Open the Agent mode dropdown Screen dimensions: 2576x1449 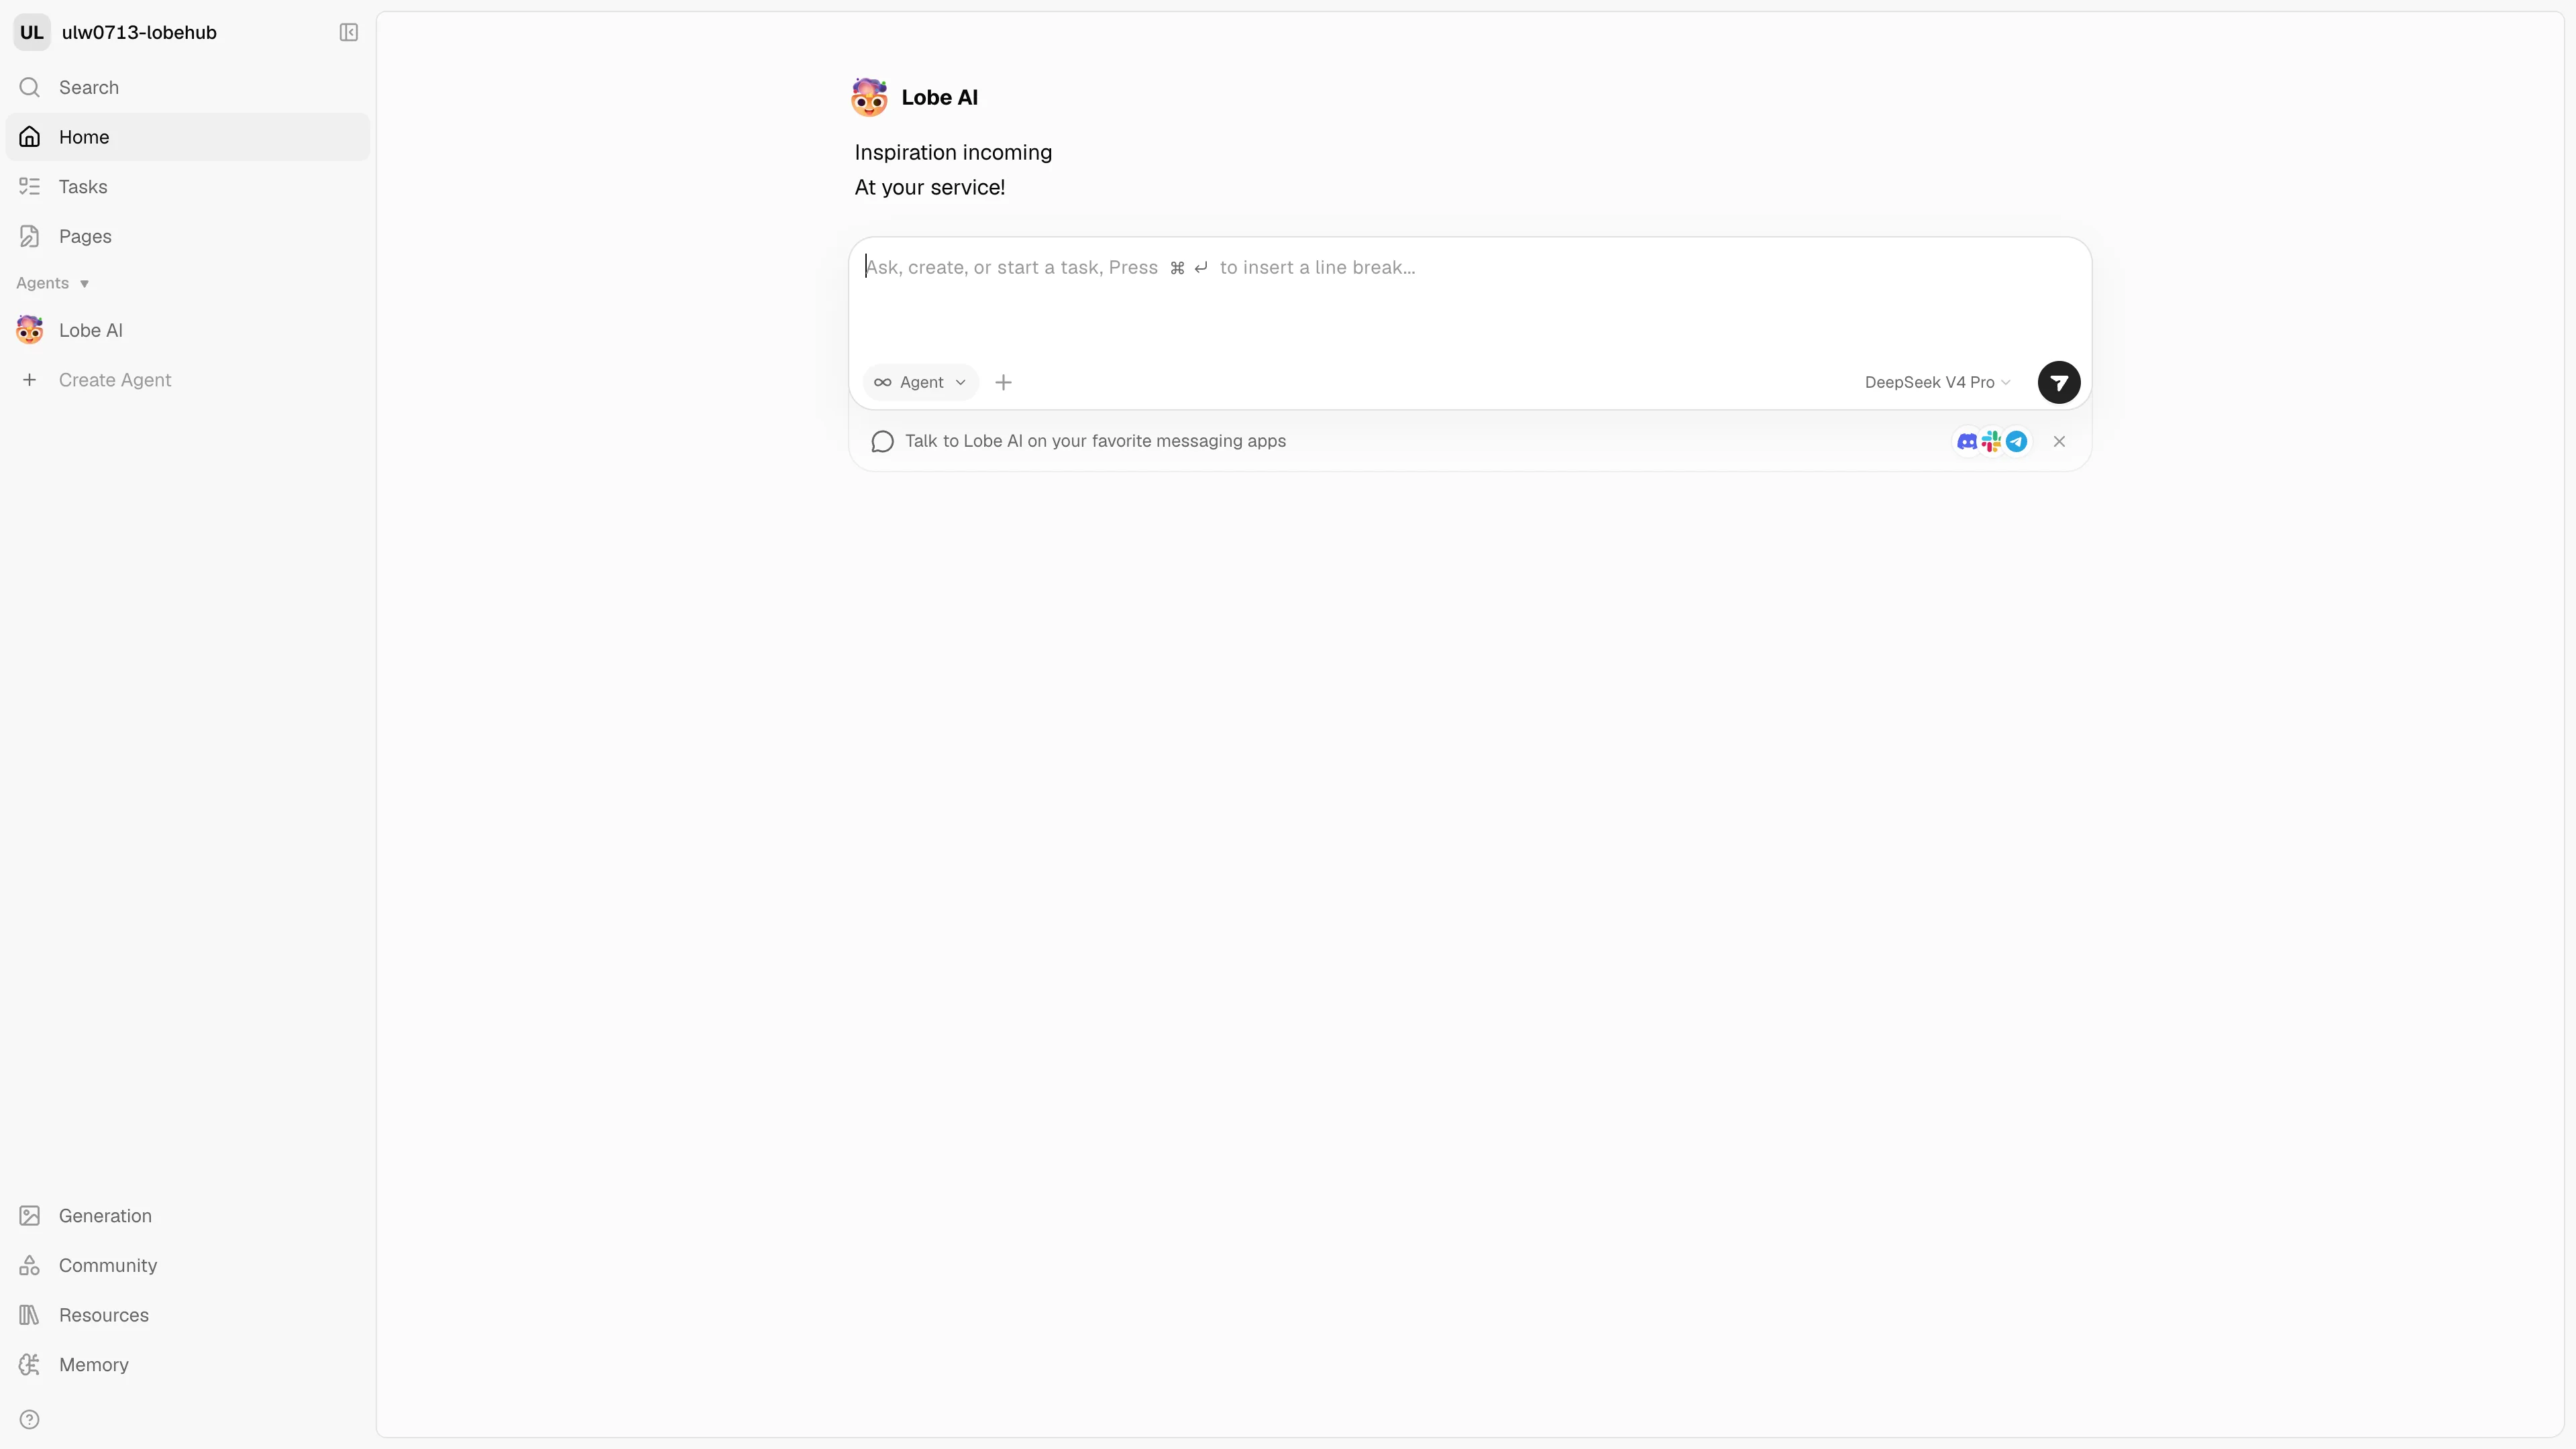pyautogui.click(x=920, y=382)
